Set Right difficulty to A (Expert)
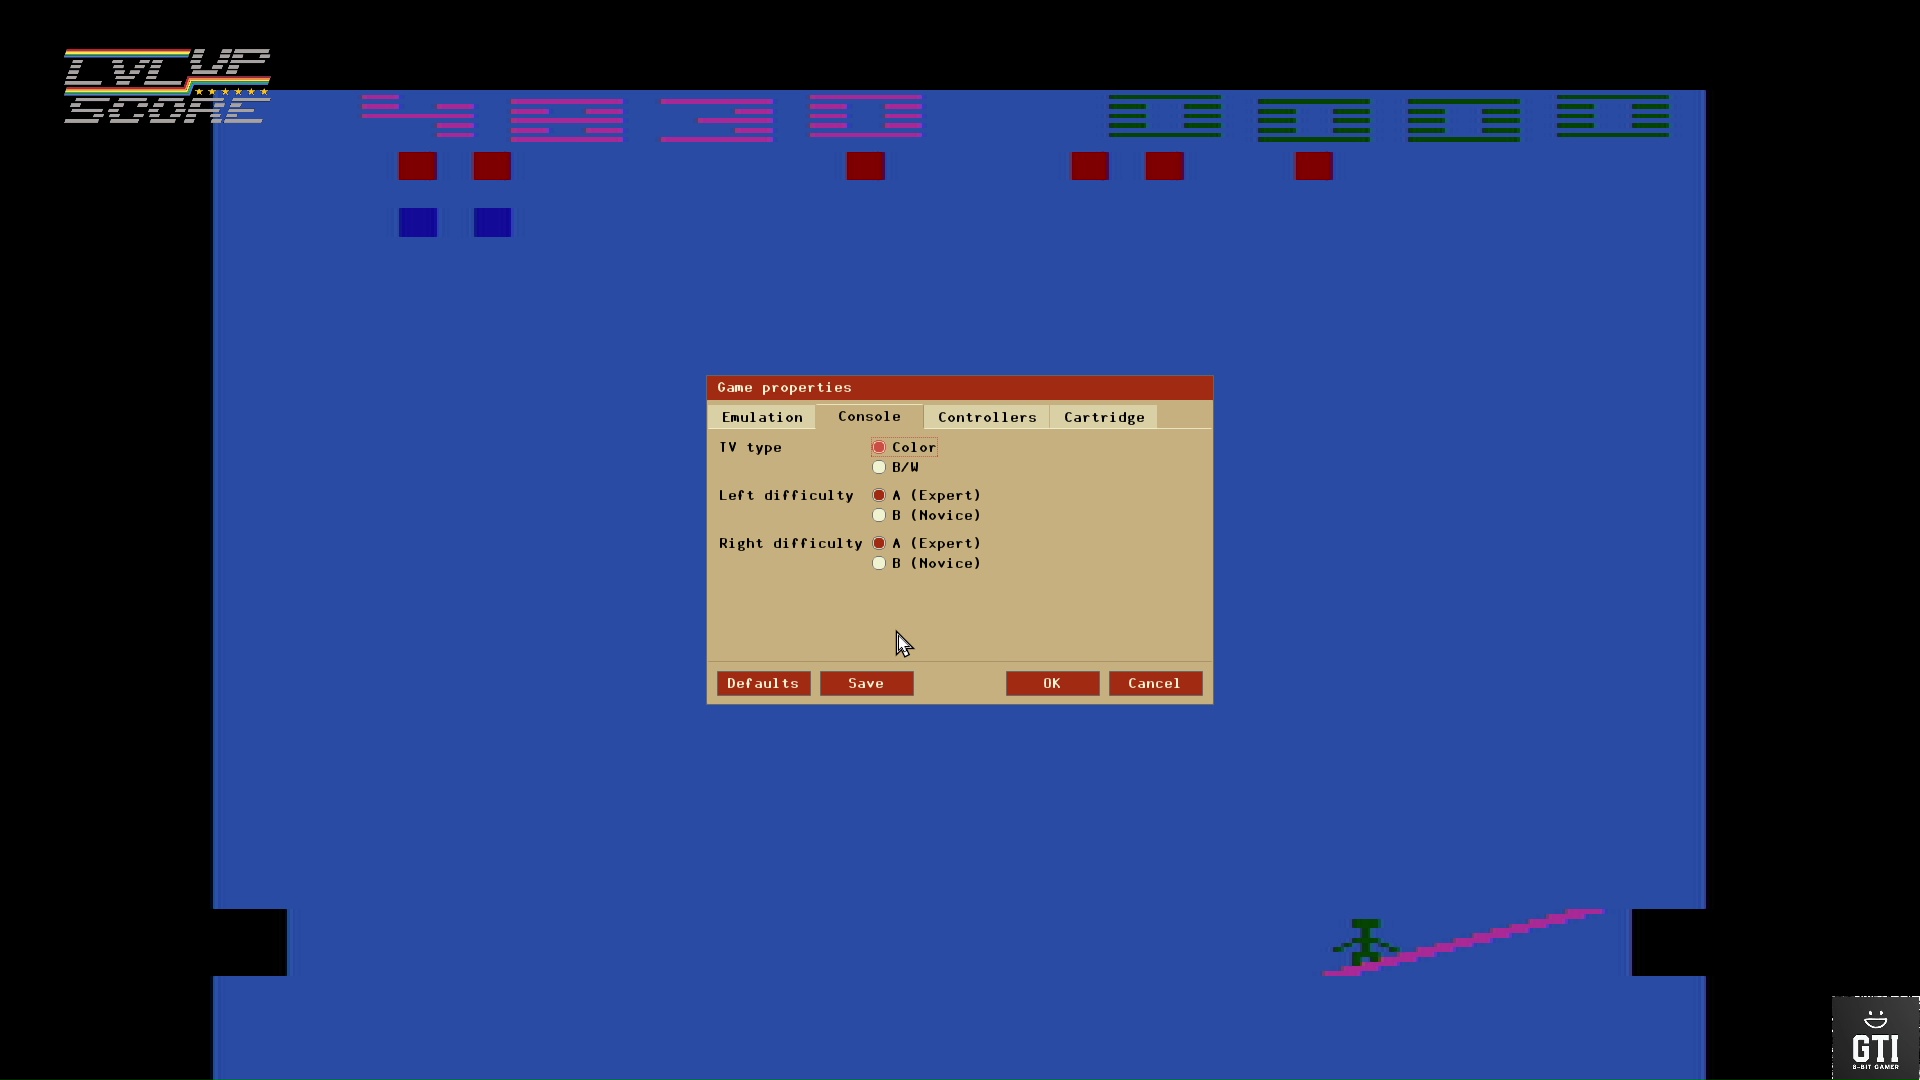 (926, 543)
